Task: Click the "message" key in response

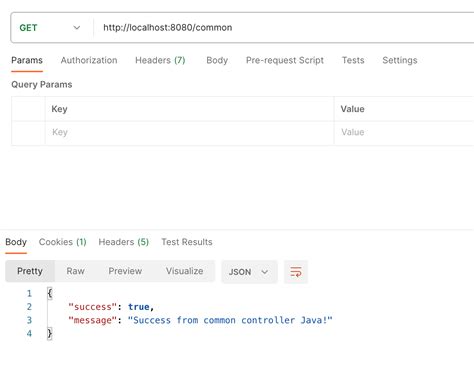Action: 92,320
